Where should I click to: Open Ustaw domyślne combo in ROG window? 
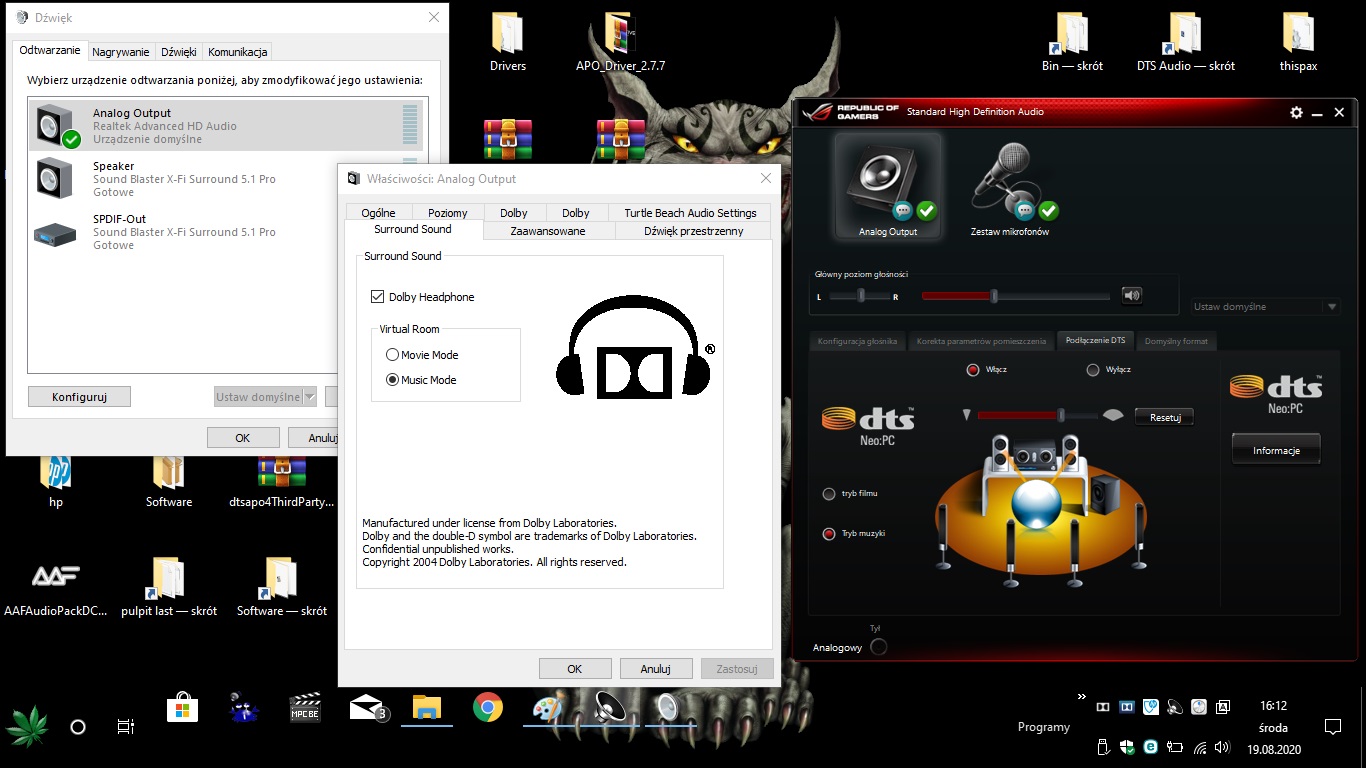(1266, 307)
